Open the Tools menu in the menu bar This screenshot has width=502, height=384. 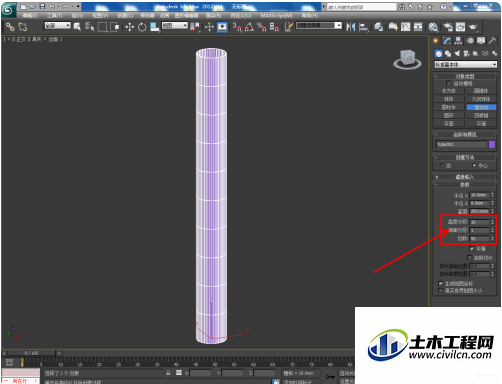coord(54,16)
